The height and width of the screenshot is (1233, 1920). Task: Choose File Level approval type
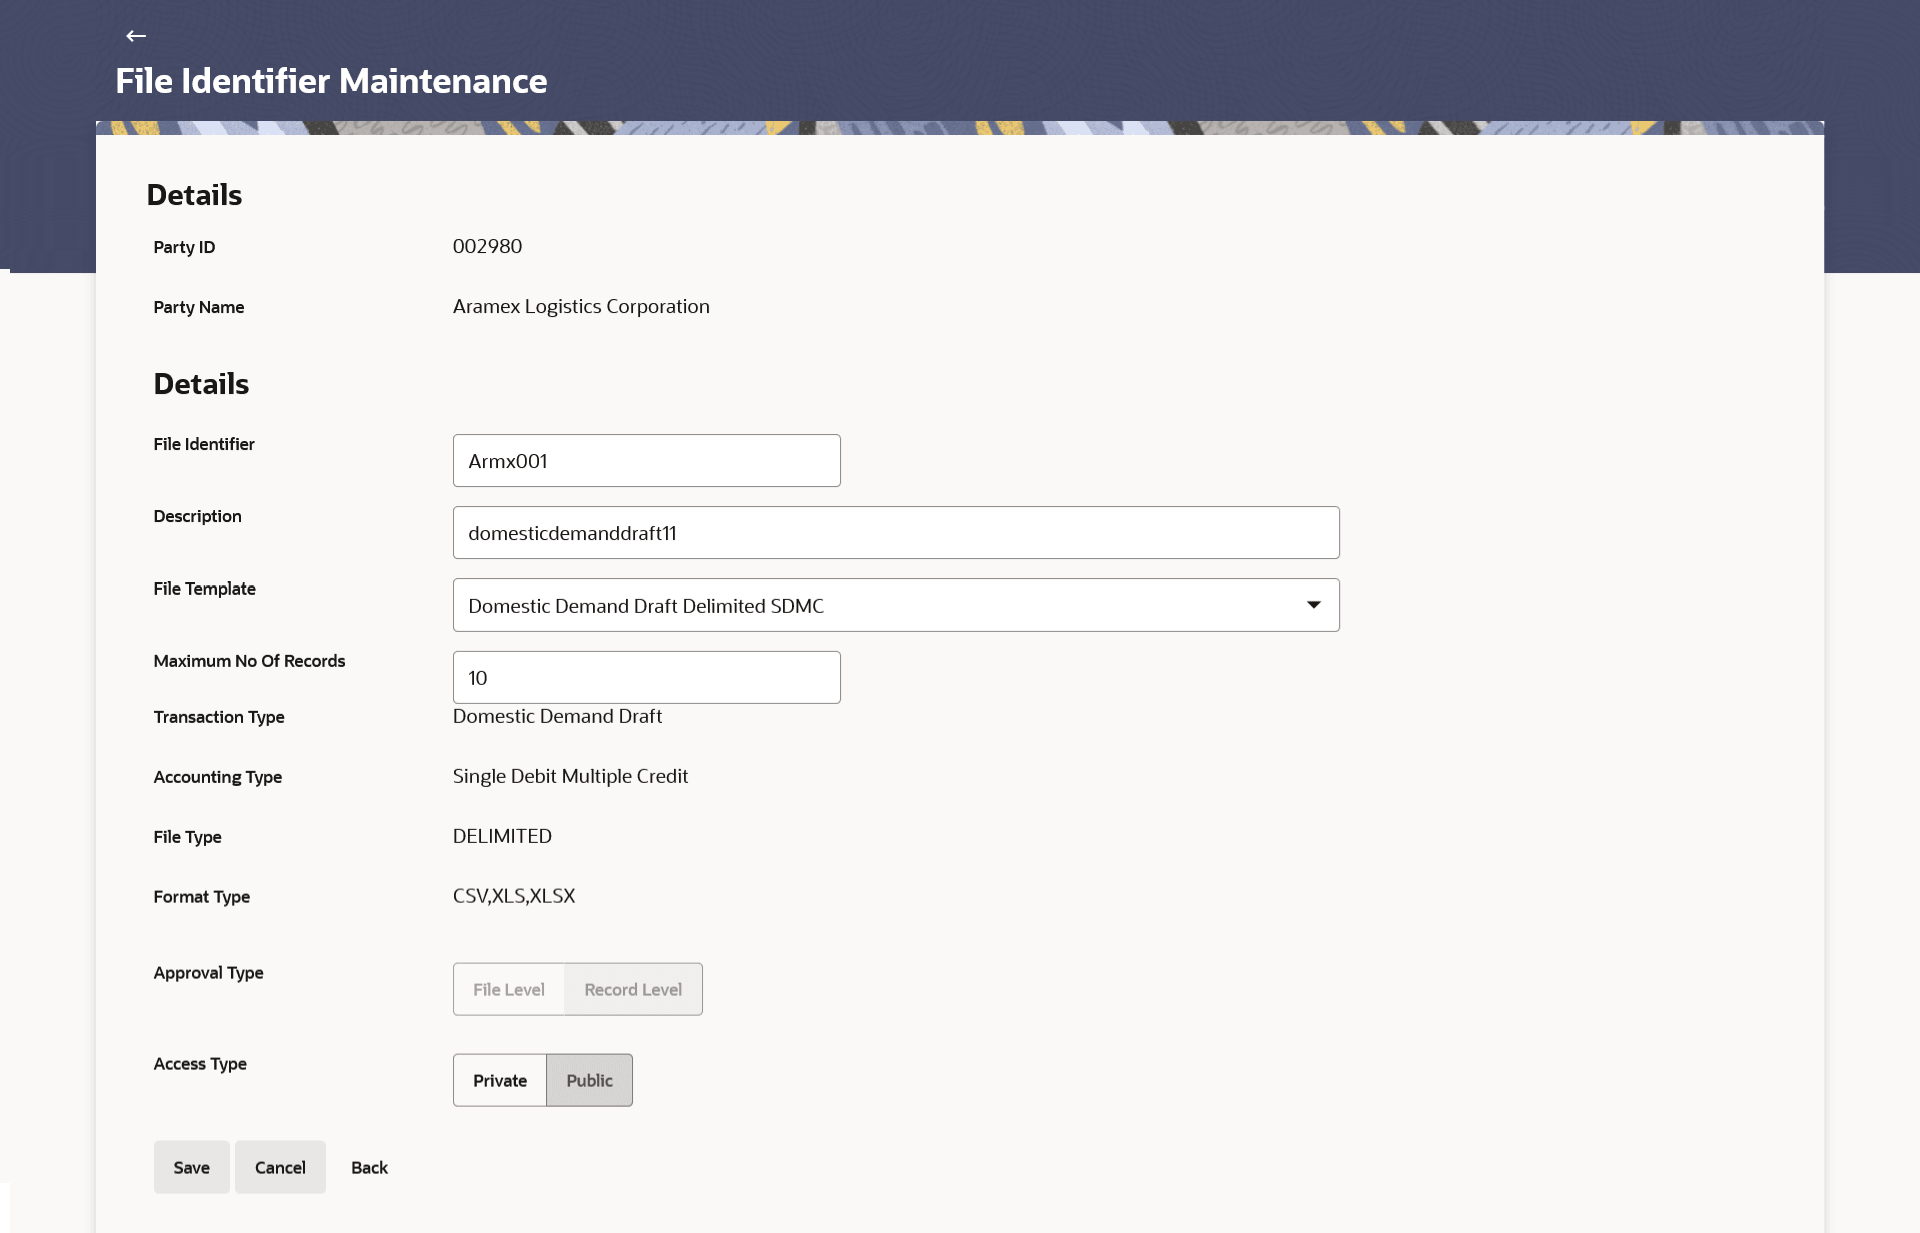click(x=508, y=989)
